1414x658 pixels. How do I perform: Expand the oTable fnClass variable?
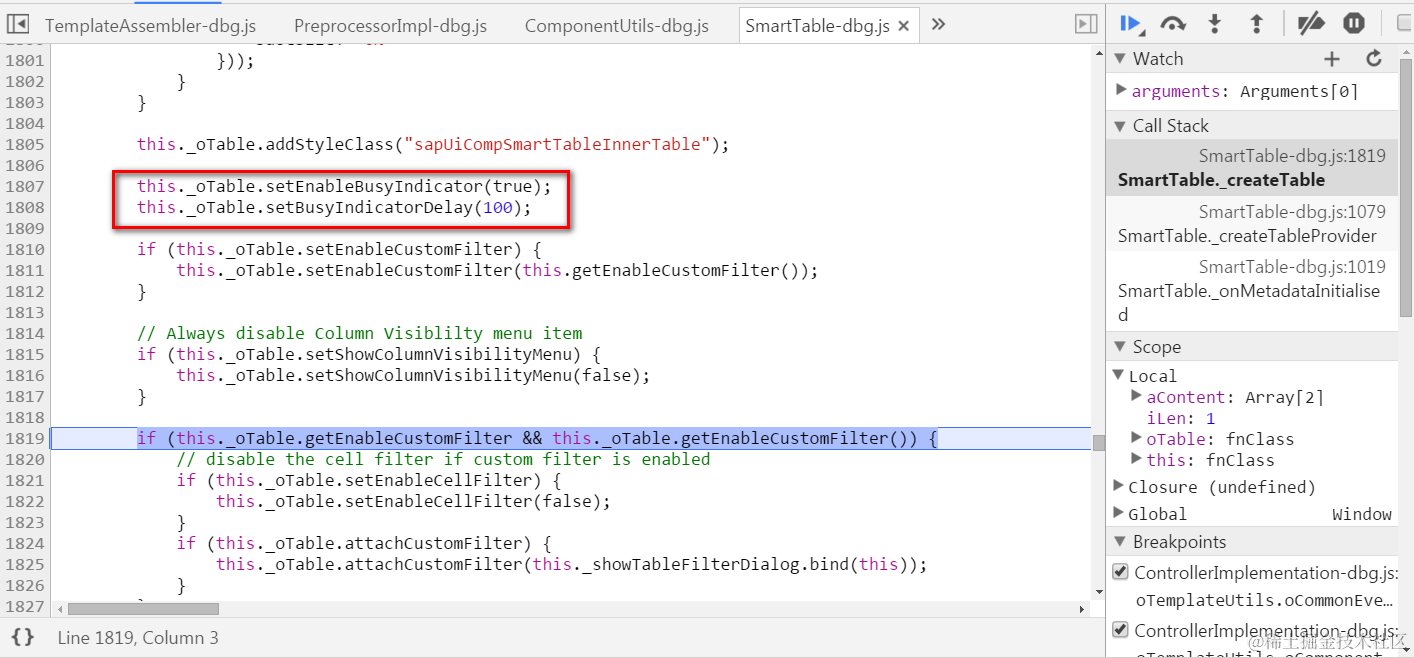click(x=1136, y=438)
